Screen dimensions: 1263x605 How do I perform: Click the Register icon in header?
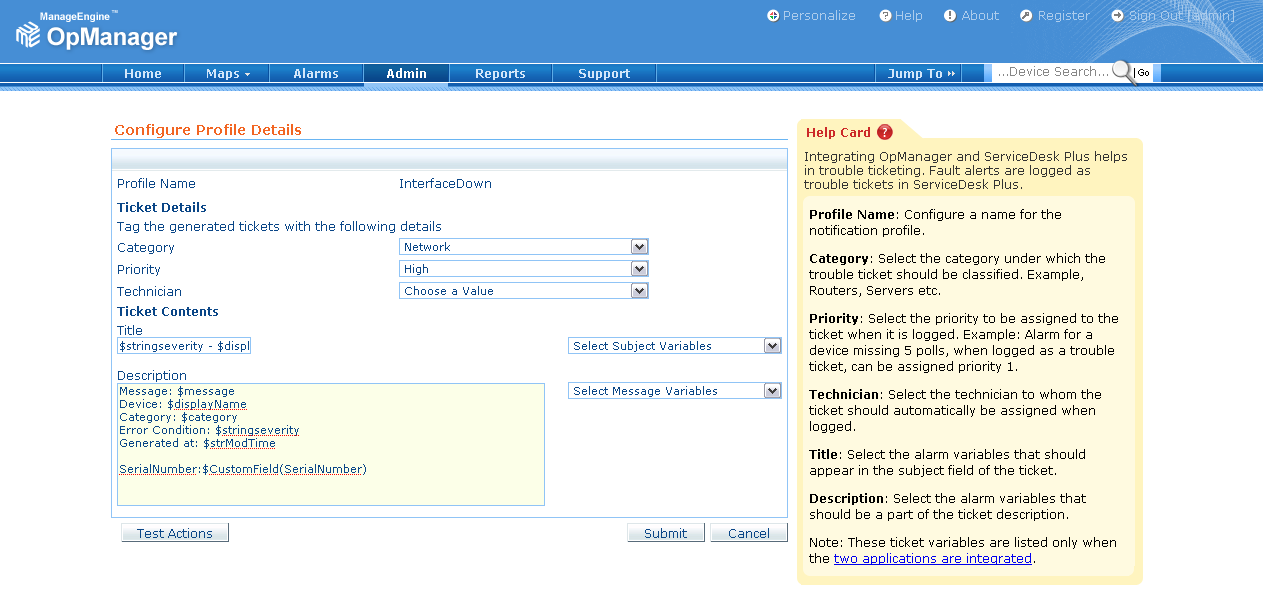[x=1026, y=16]
